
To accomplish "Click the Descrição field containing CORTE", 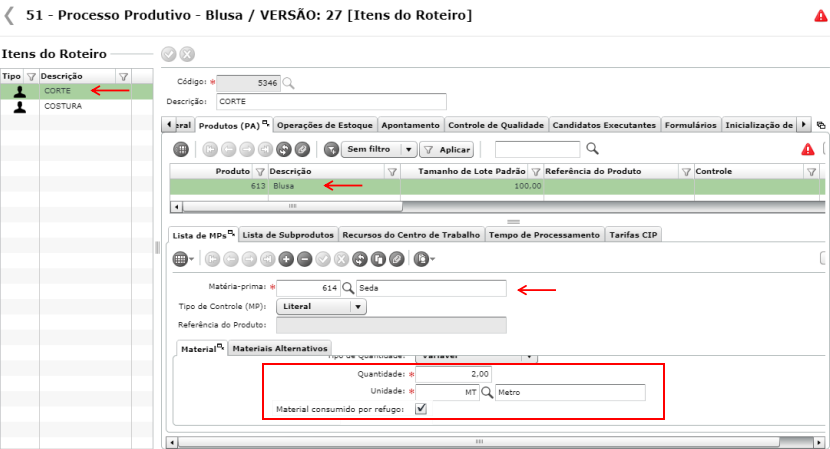I will [331, 102].
